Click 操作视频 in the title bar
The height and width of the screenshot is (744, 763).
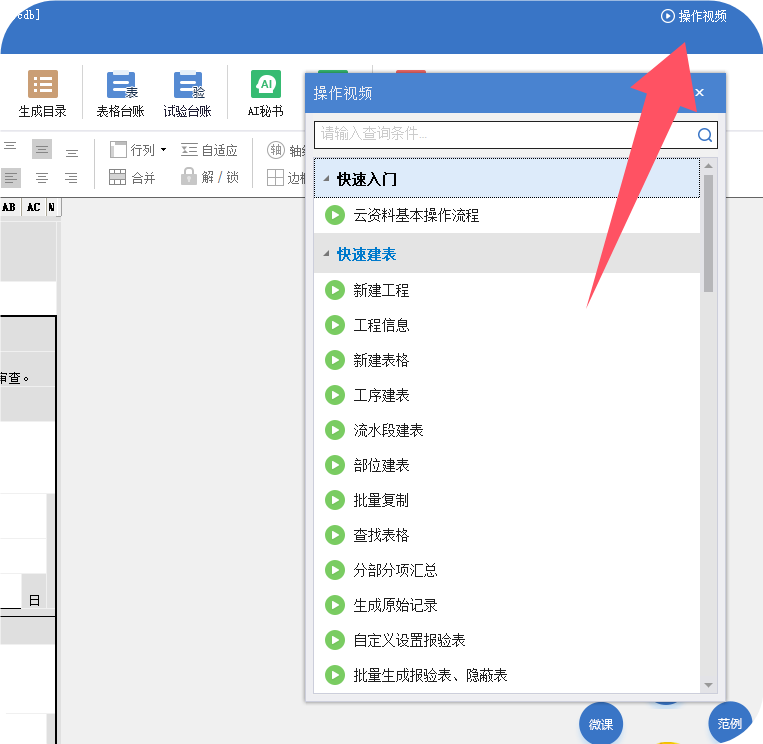pyautogui.click(x=694, y=16)
